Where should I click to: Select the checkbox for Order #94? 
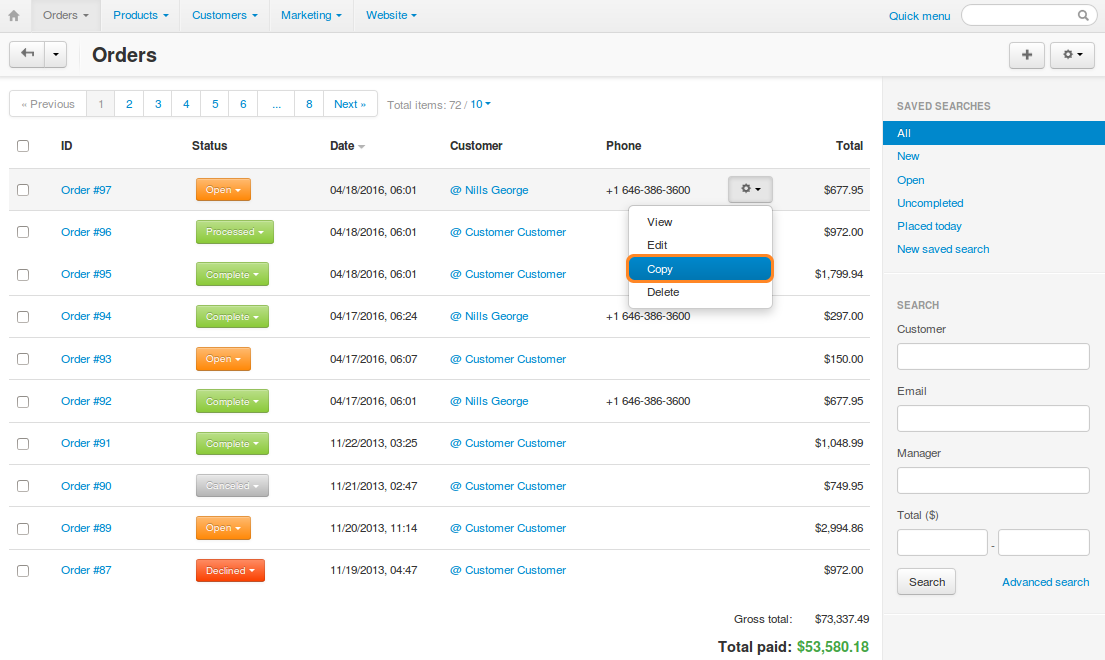tap(23, 317)
